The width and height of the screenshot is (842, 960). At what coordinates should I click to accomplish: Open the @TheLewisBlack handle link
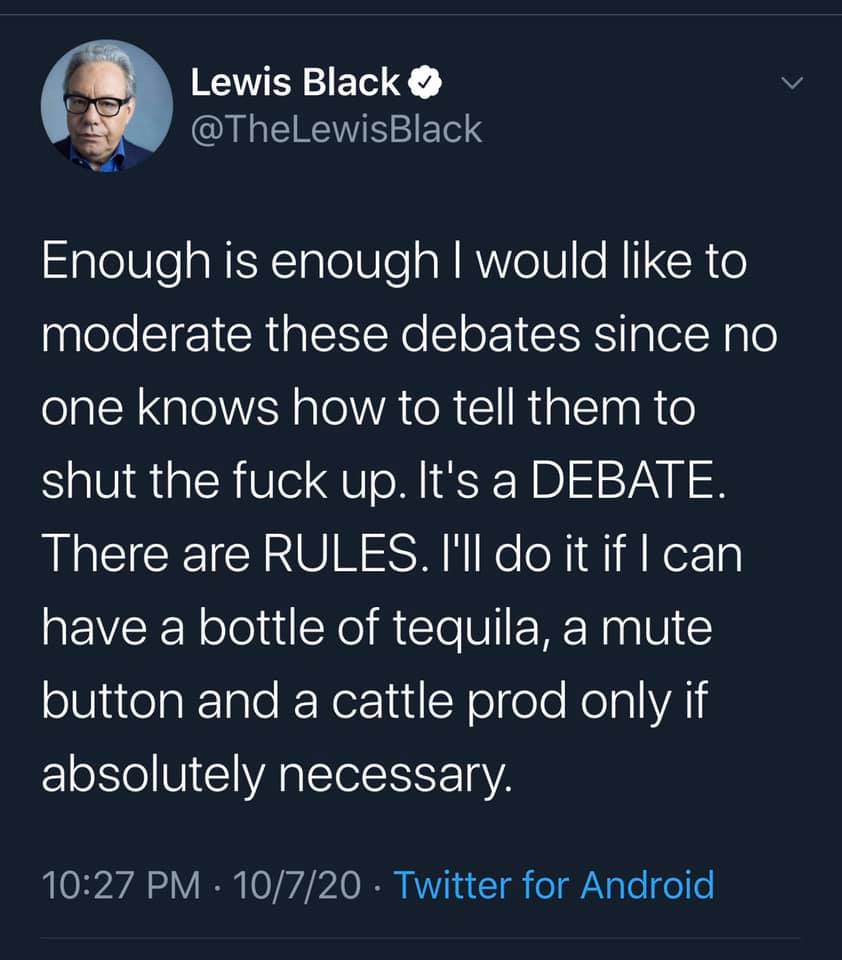pyautogui.click(x=336, y=129)
